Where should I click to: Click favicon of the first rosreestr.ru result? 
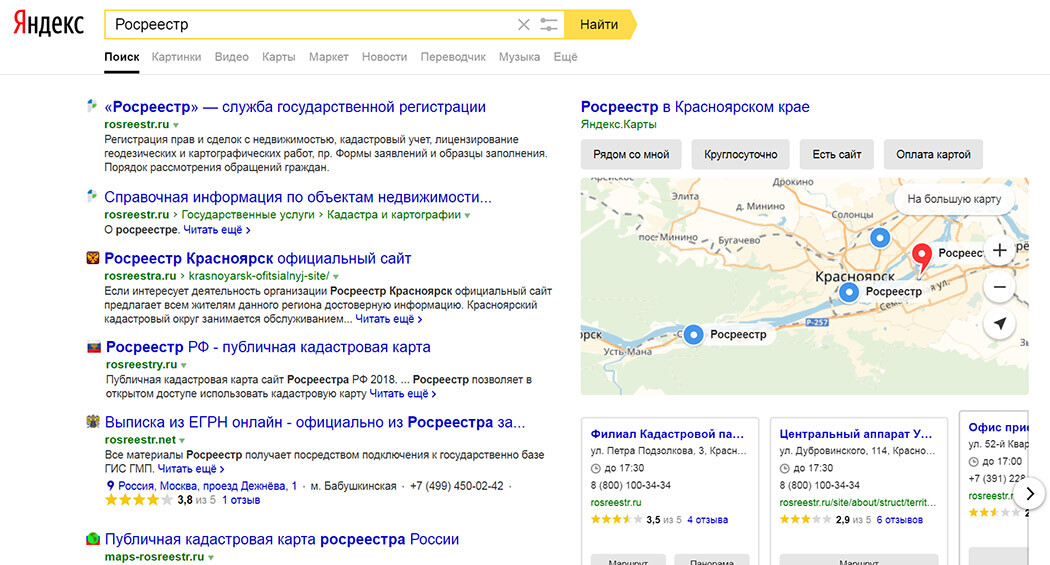tap(92, 106)
